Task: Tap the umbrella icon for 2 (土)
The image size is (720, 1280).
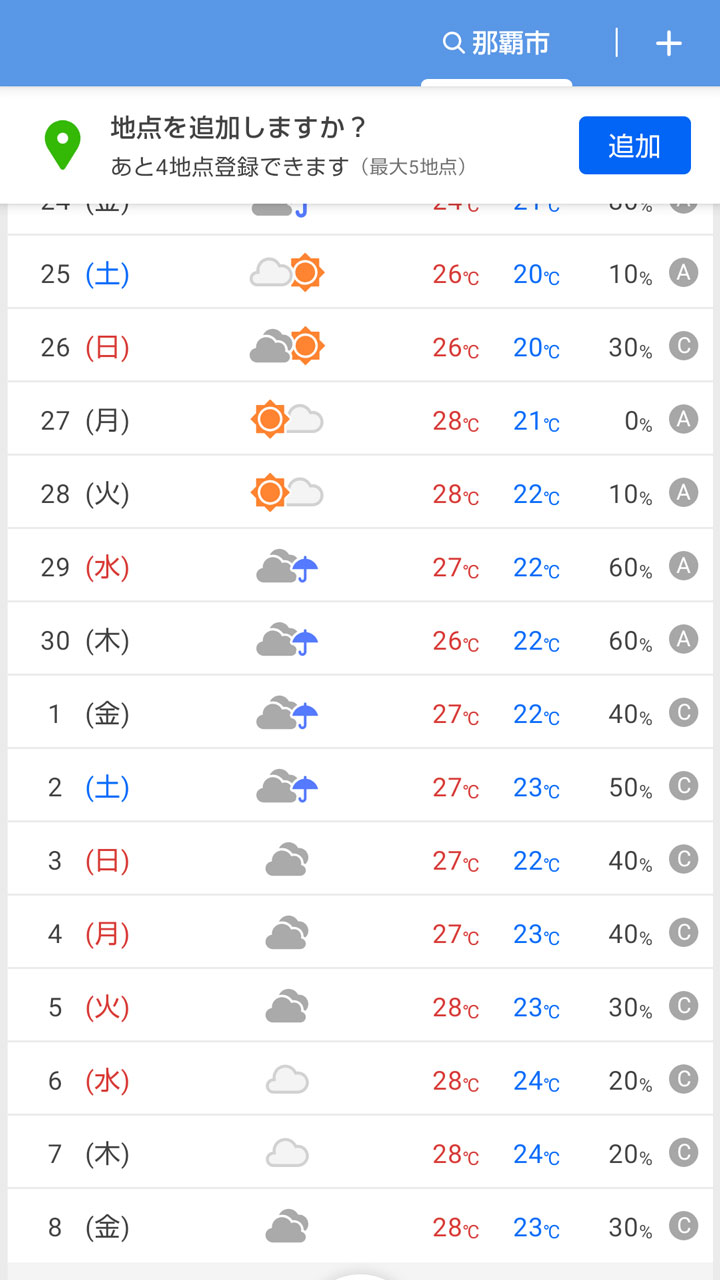Action: 306,789
